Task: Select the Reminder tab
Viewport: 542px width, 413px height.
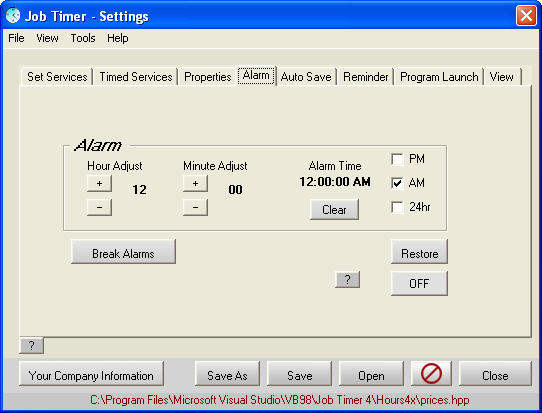Action: [x=365, y=77]
